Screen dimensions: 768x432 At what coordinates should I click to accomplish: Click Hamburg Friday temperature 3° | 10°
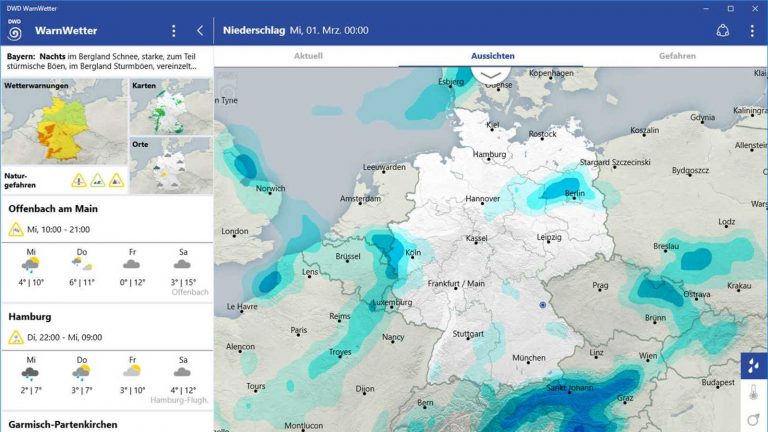[132, 390]
